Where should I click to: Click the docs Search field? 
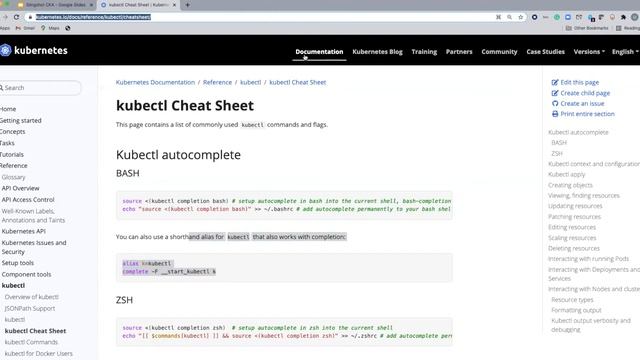coord(40,88)
